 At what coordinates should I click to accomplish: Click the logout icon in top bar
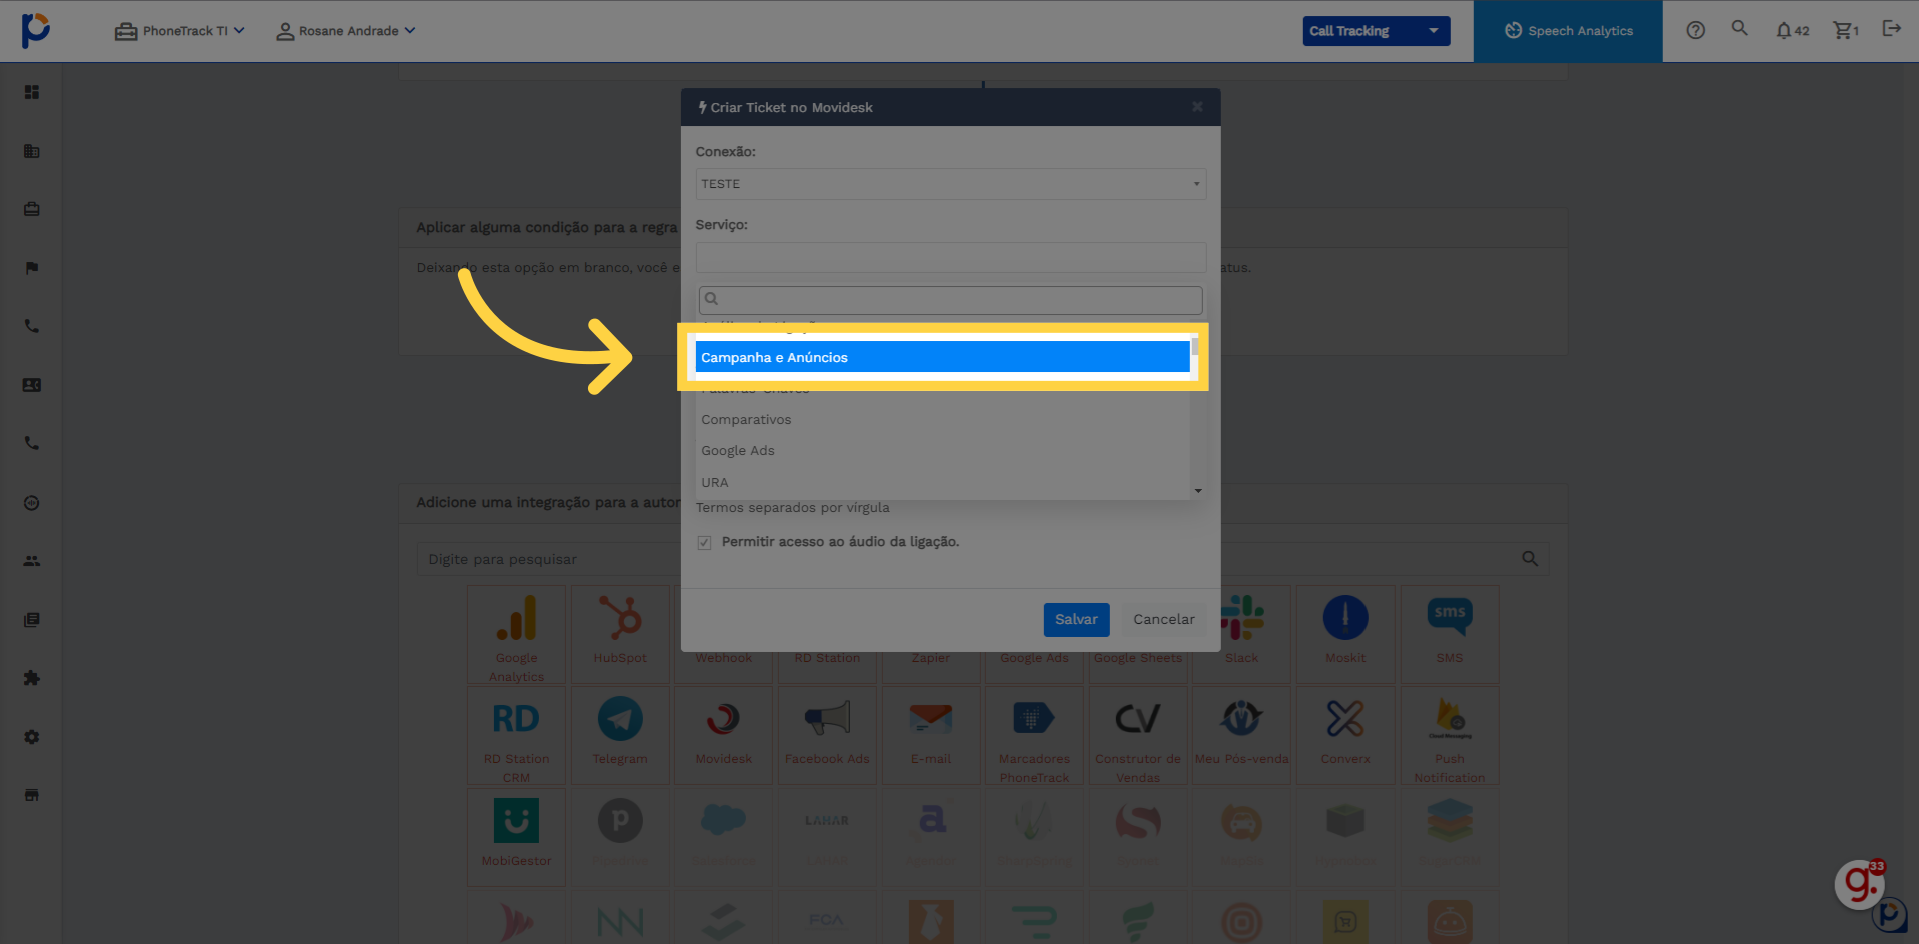coord(1891,29)
